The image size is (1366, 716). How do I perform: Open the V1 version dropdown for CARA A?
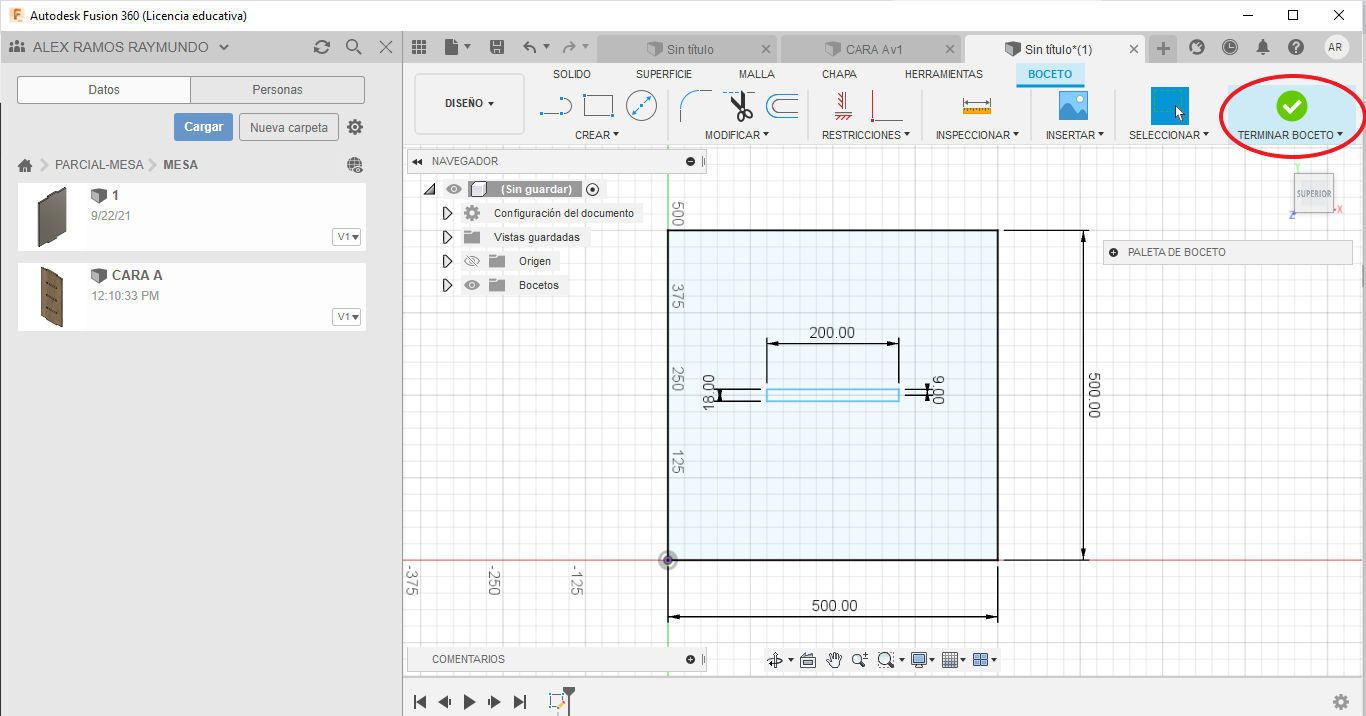point(348,317)
